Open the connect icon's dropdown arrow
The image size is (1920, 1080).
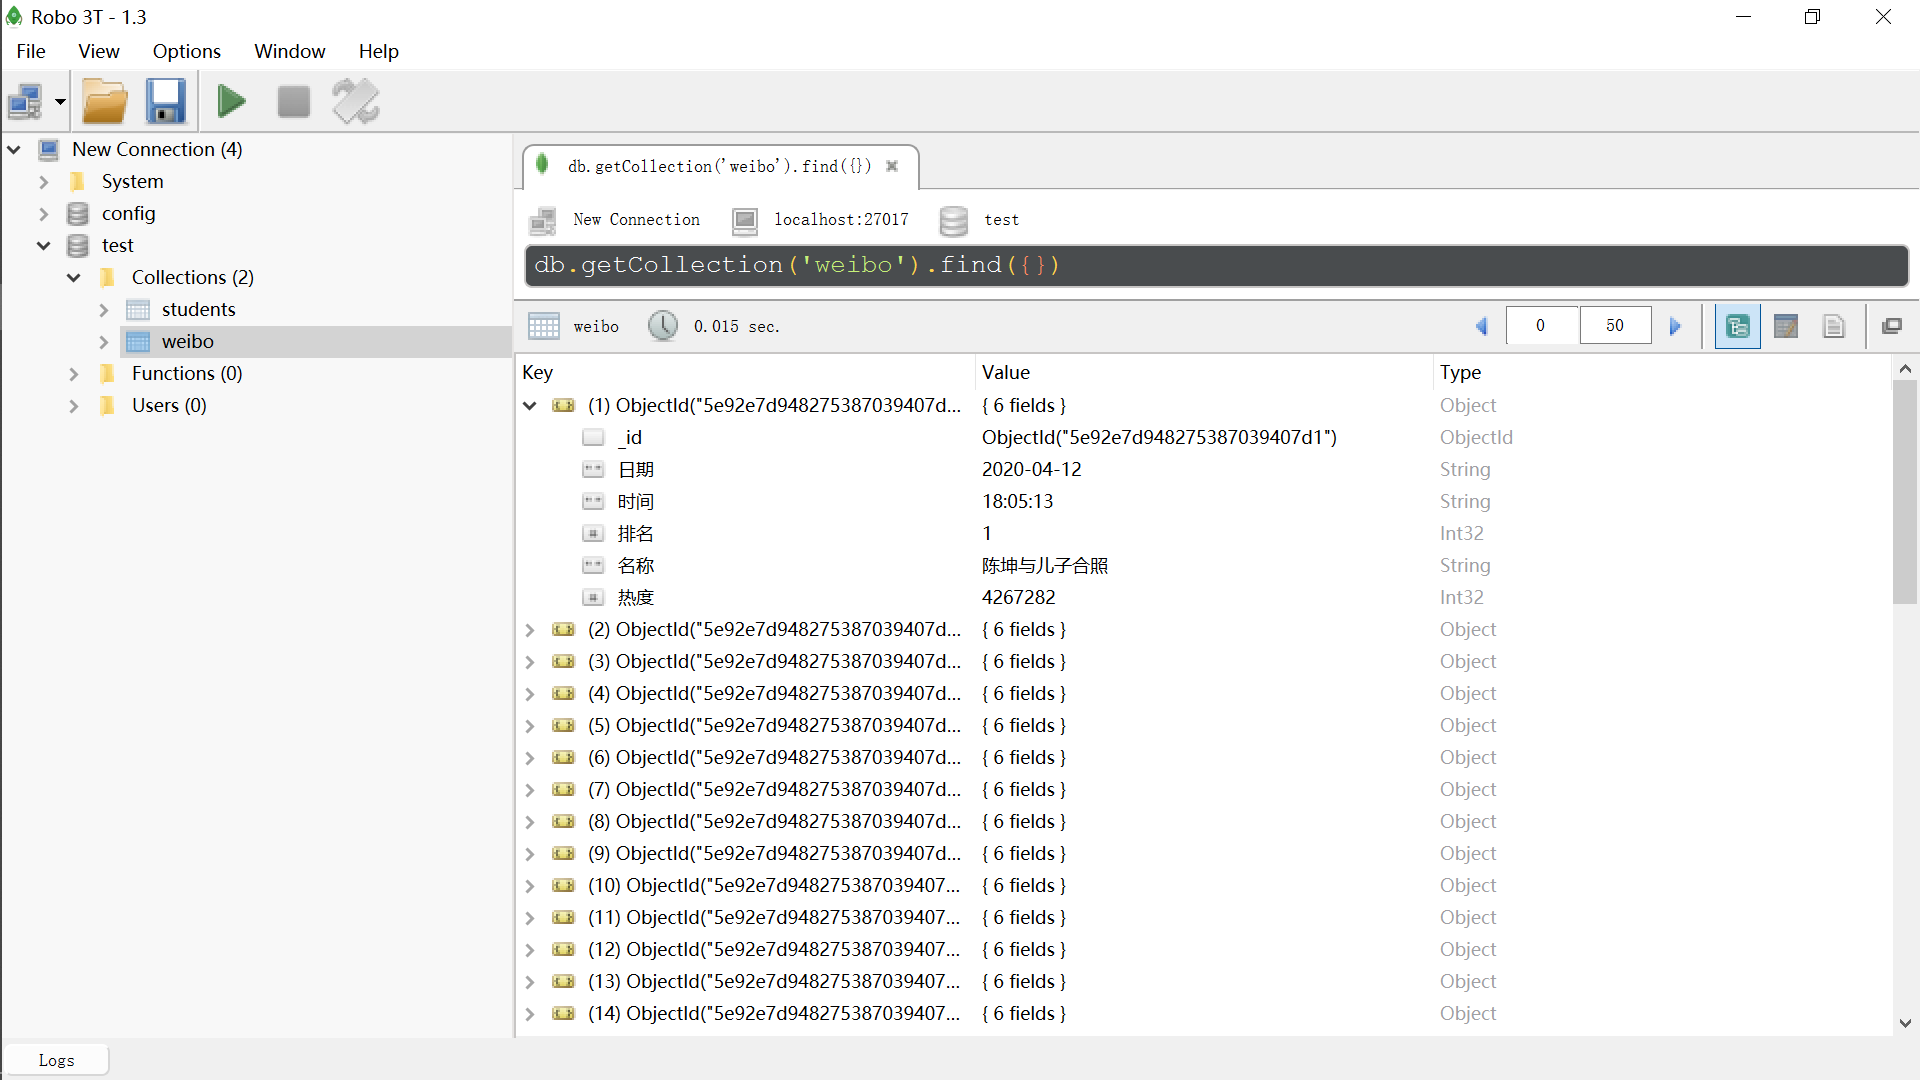pos(60,102)
